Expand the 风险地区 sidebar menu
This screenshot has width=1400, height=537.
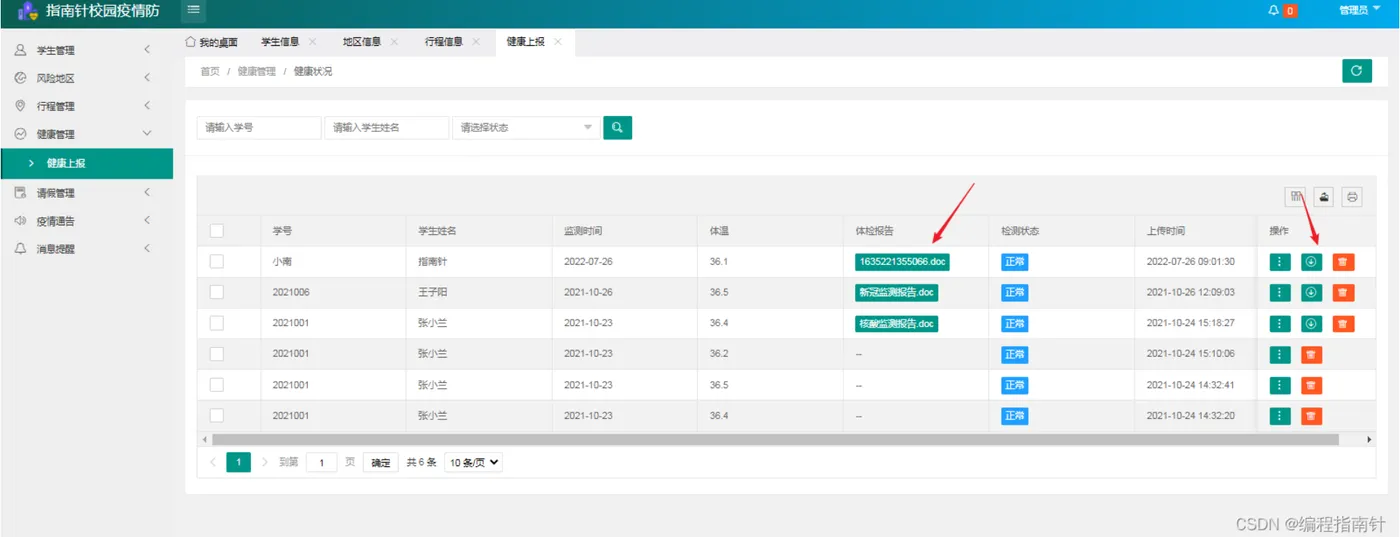(x=86, y=78)
